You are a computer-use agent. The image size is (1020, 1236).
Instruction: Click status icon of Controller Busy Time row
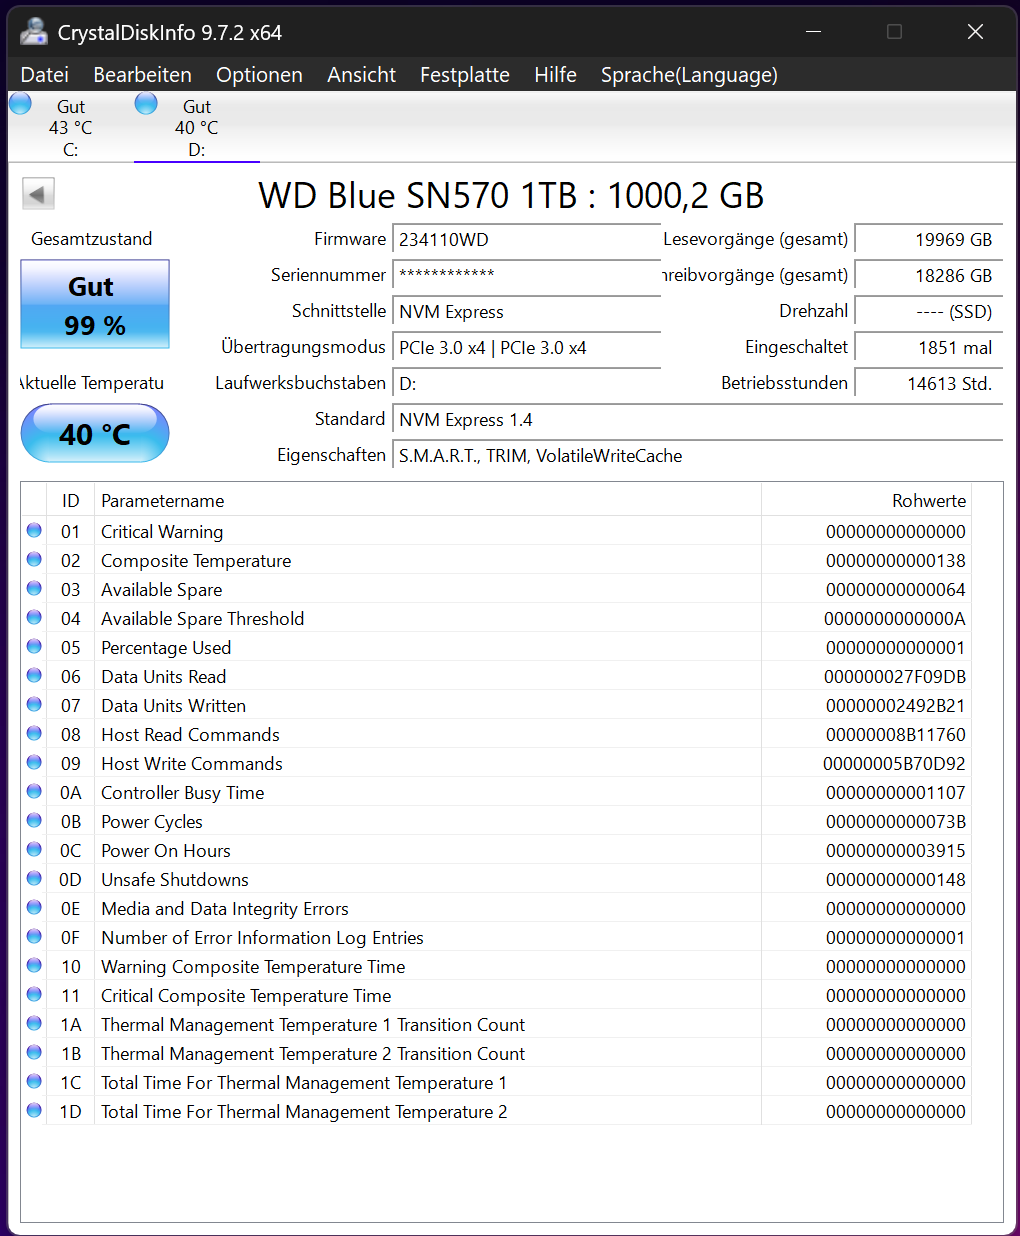(x=34, y=791)
